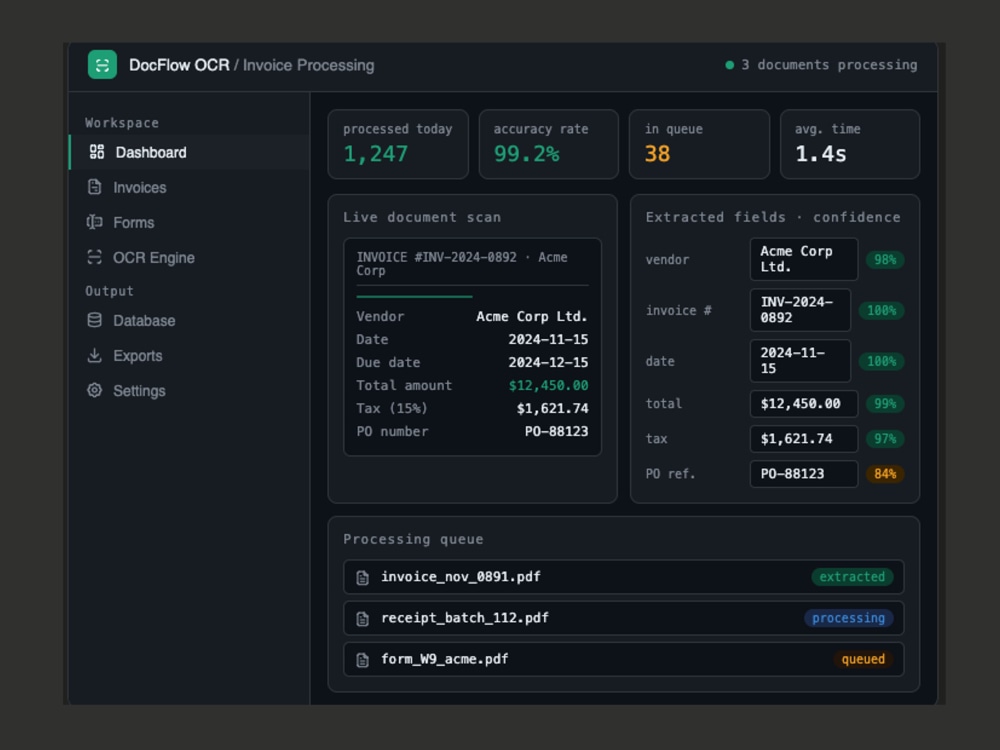Image resolution: width=1000 pixels, height=750 pixels.
Task: Click the Settings gear icon
Action: coord(94,390)
